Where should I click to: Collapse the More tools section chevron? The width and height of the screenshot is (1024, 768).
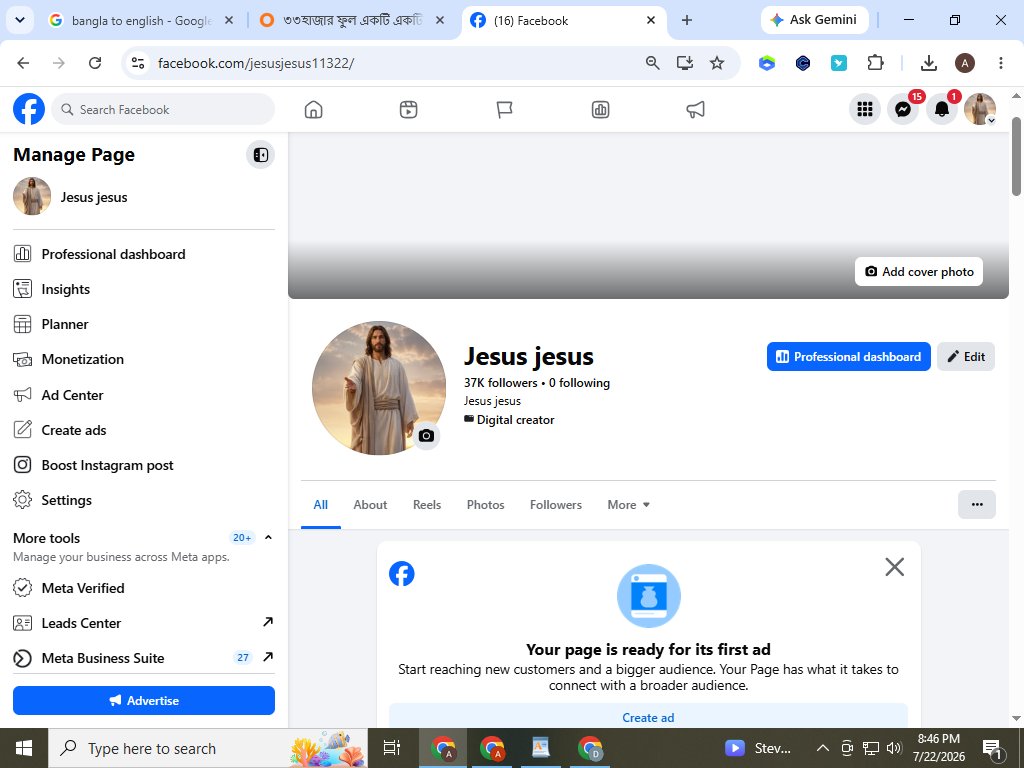point(268,537)
